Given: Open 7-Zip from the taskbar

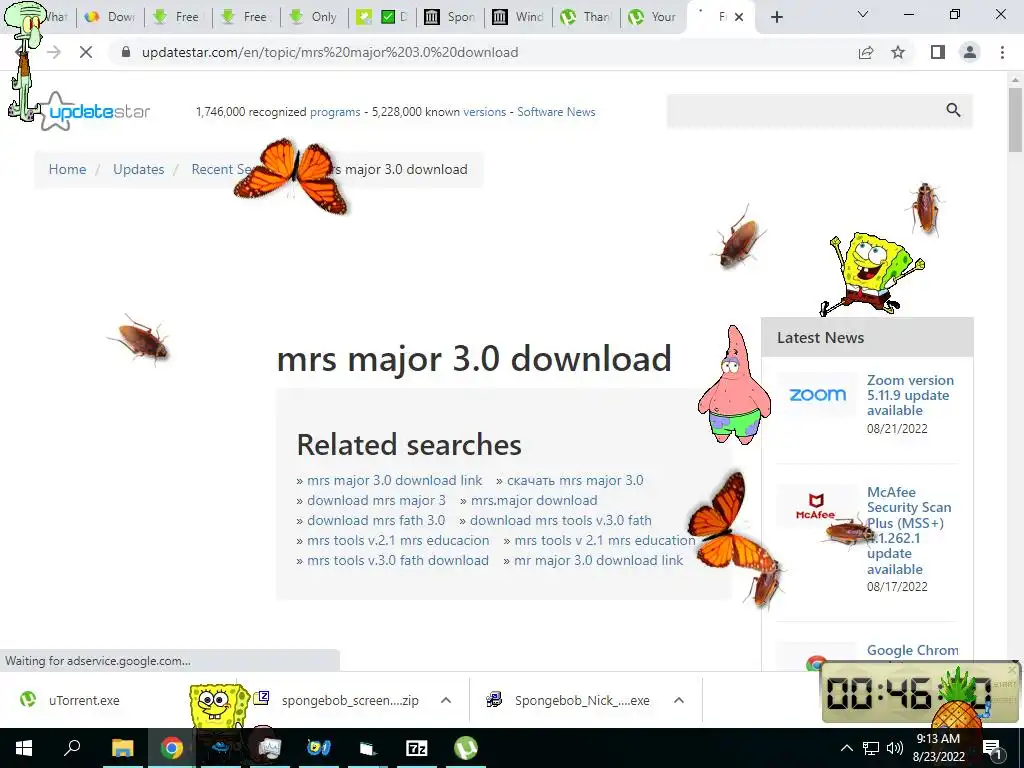Looking at the screenshot, I should (x=417, y=748).
